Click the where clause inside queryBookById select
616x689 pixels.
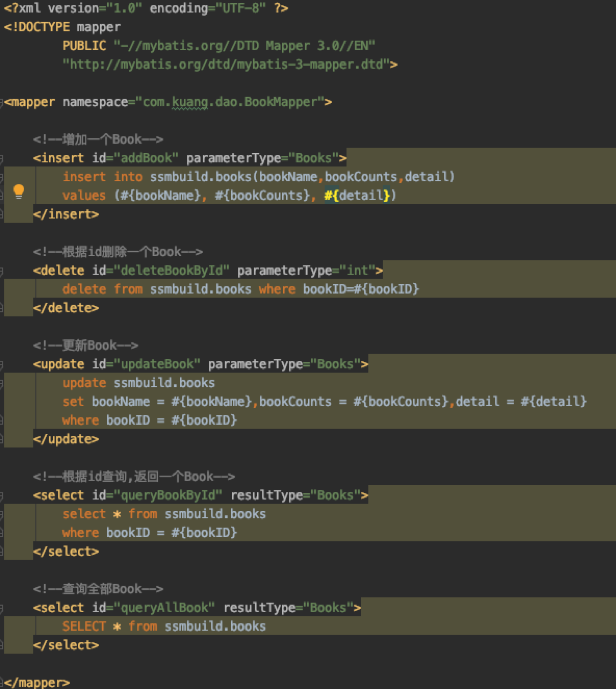tap(149, 533)
